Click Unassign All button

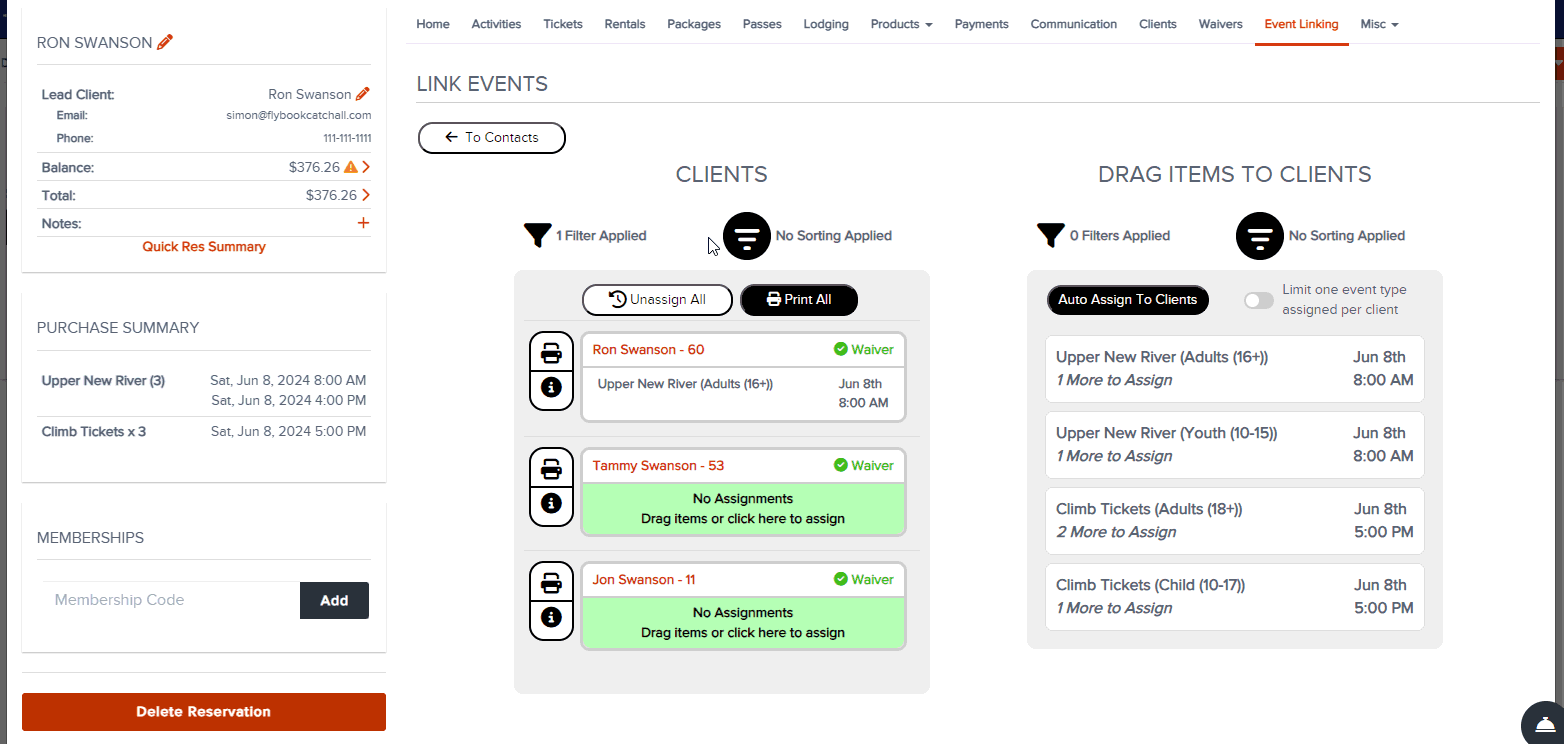(x=658, y=300)
